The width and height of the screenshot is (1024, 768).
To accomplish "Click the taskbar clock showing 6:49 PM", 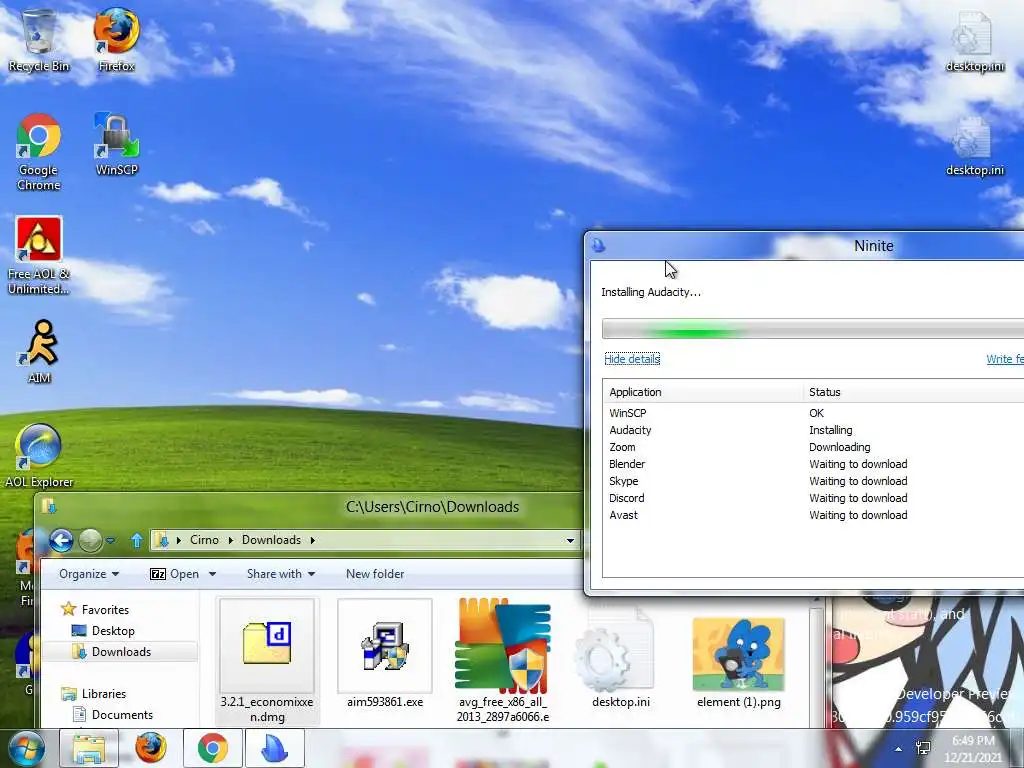I will coord(973,749).
